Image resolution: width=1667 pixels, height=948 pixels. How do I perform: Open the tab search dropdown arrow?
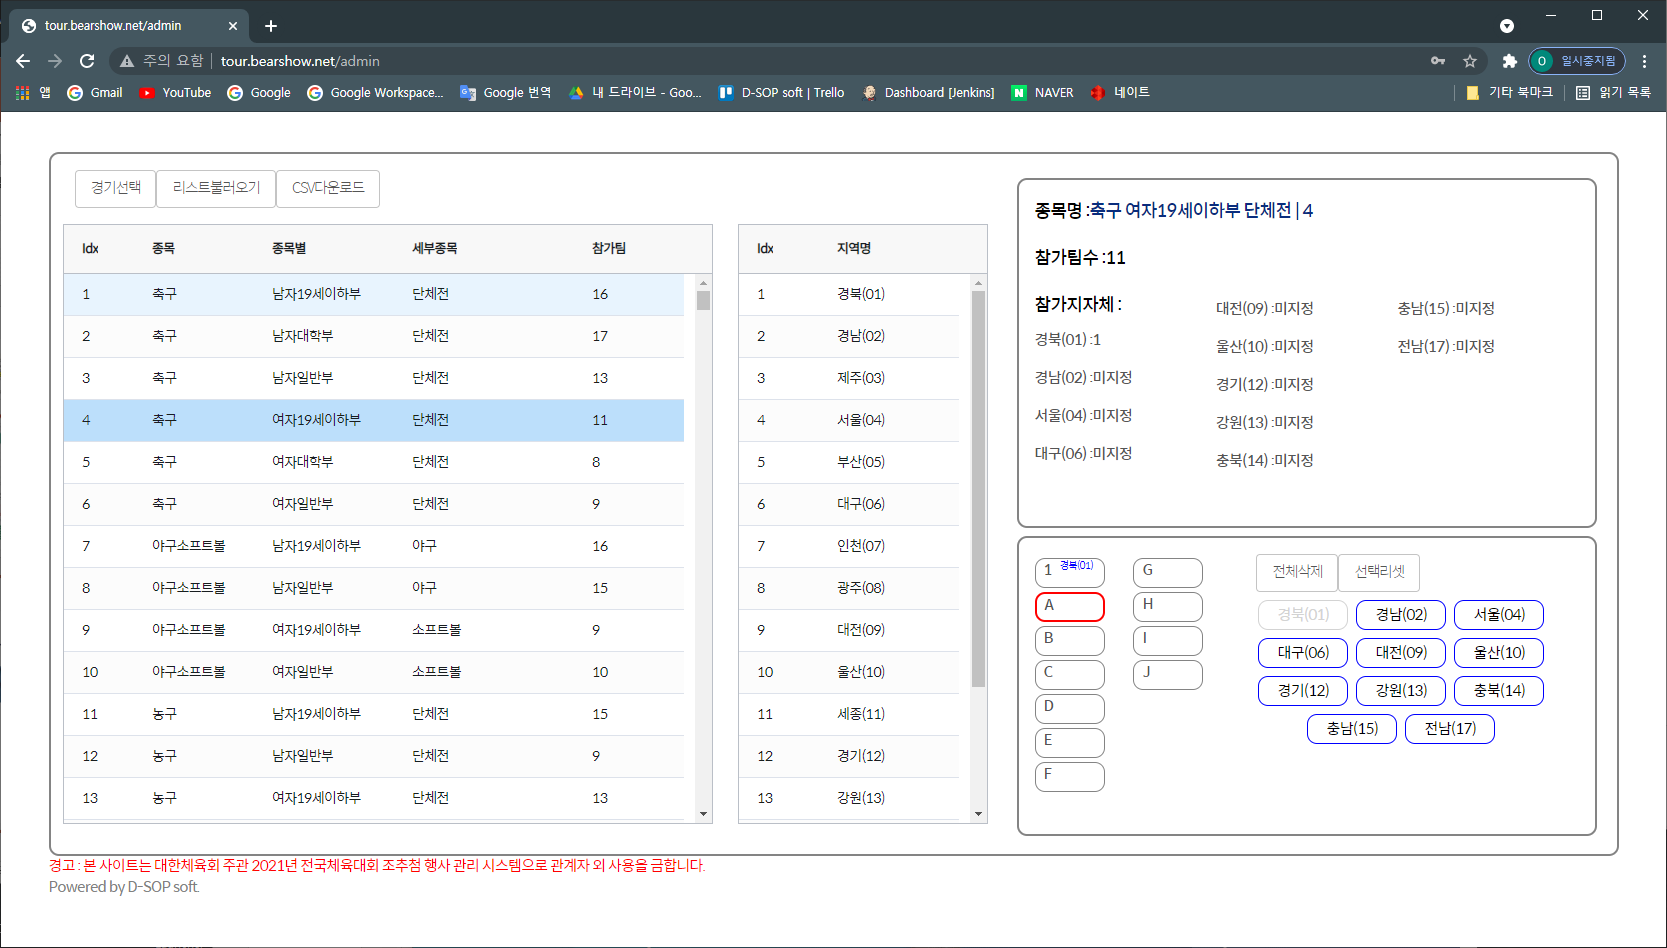(1507, 26)
